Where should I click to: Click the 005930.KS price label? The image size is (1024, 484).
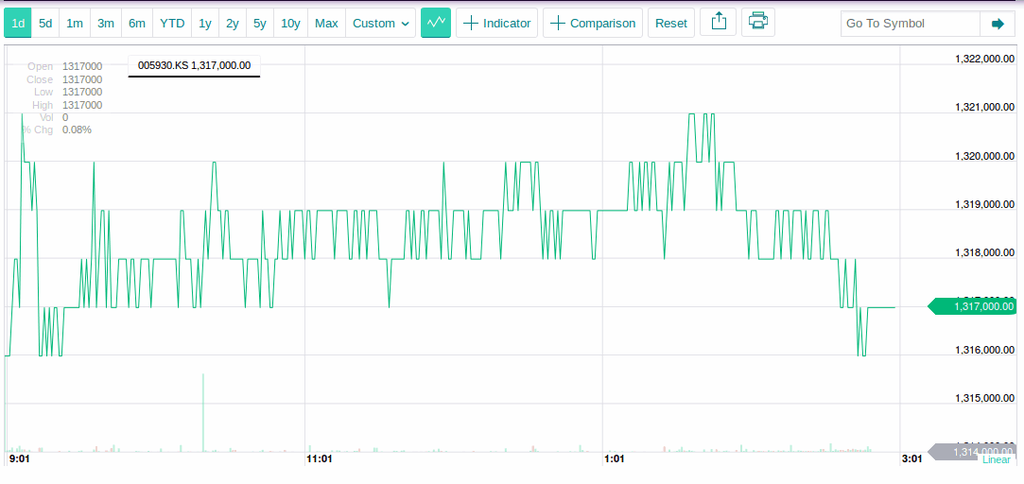194,65
